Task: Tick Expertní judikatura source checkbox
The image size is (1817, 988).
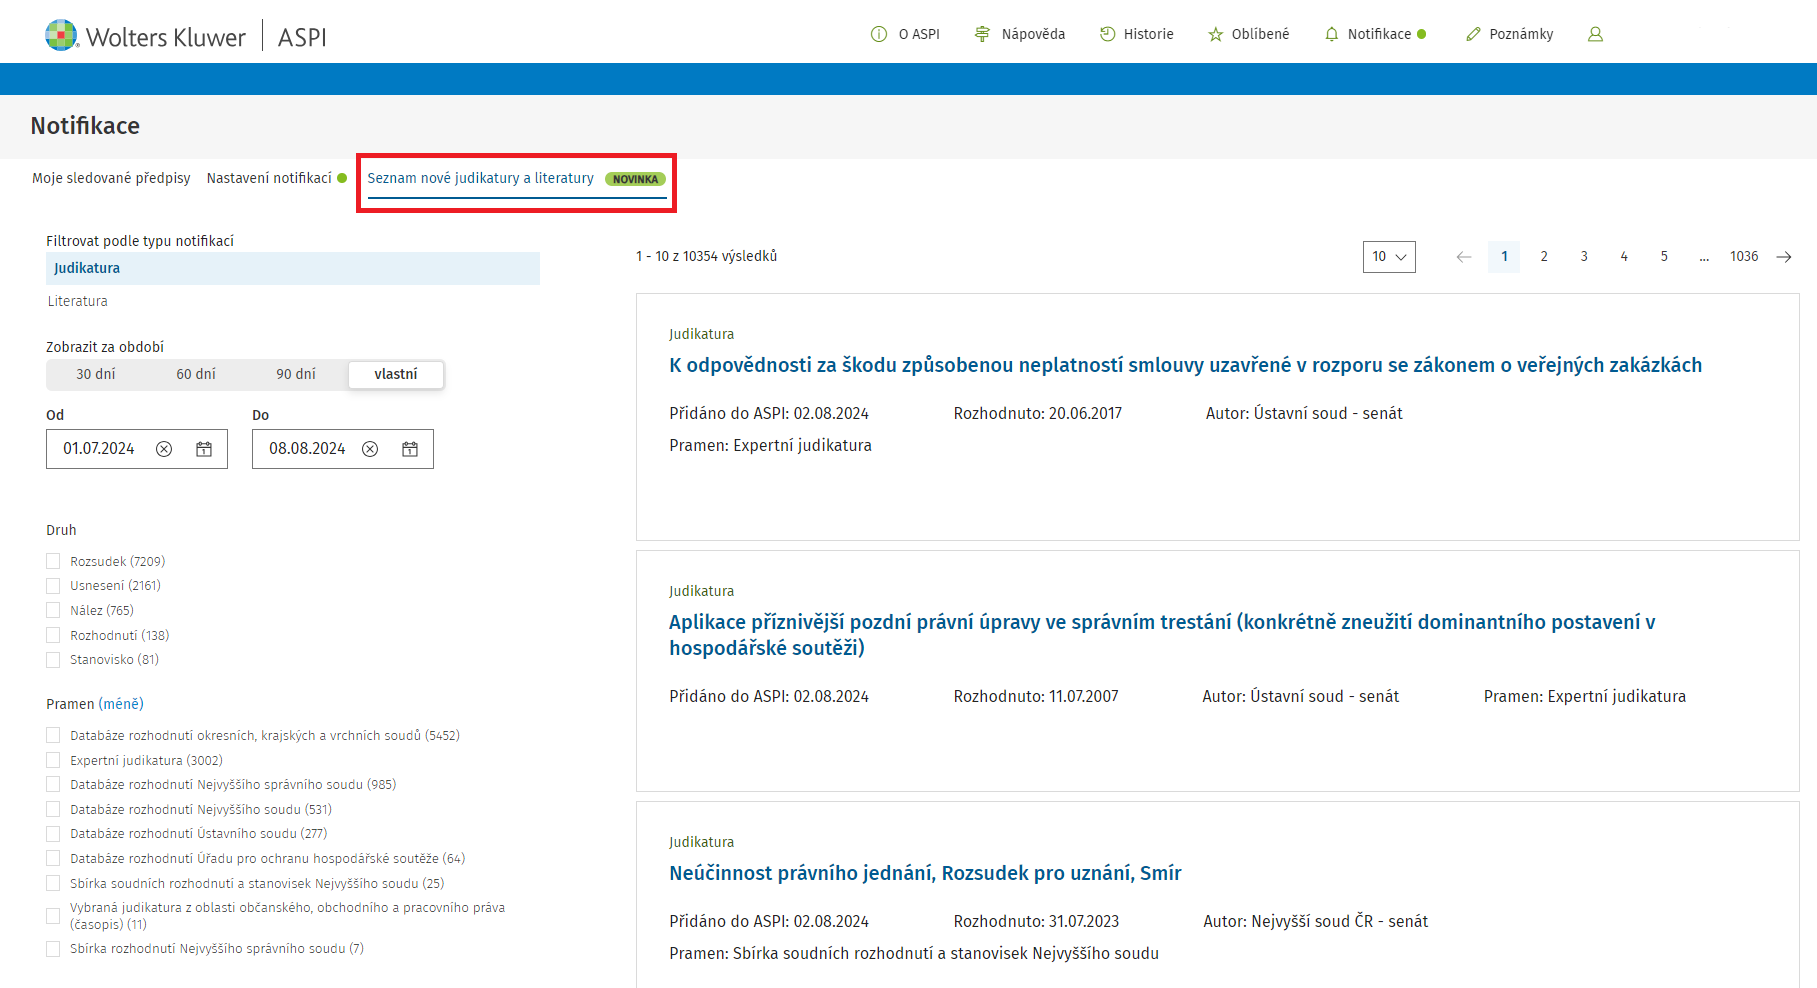Action: [x=53, y=760]
